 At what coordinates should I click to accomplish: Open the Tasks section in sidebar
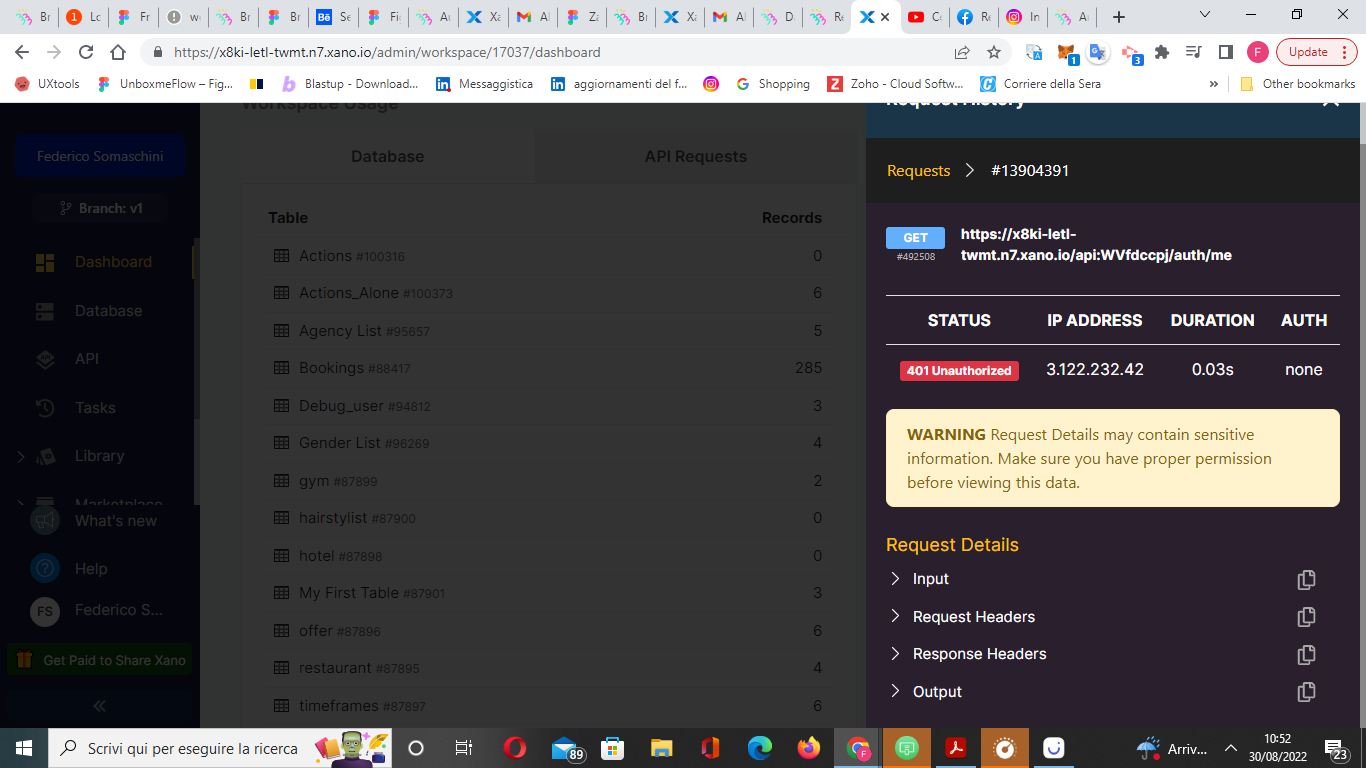pyautogui.click(x=95, y=408)
